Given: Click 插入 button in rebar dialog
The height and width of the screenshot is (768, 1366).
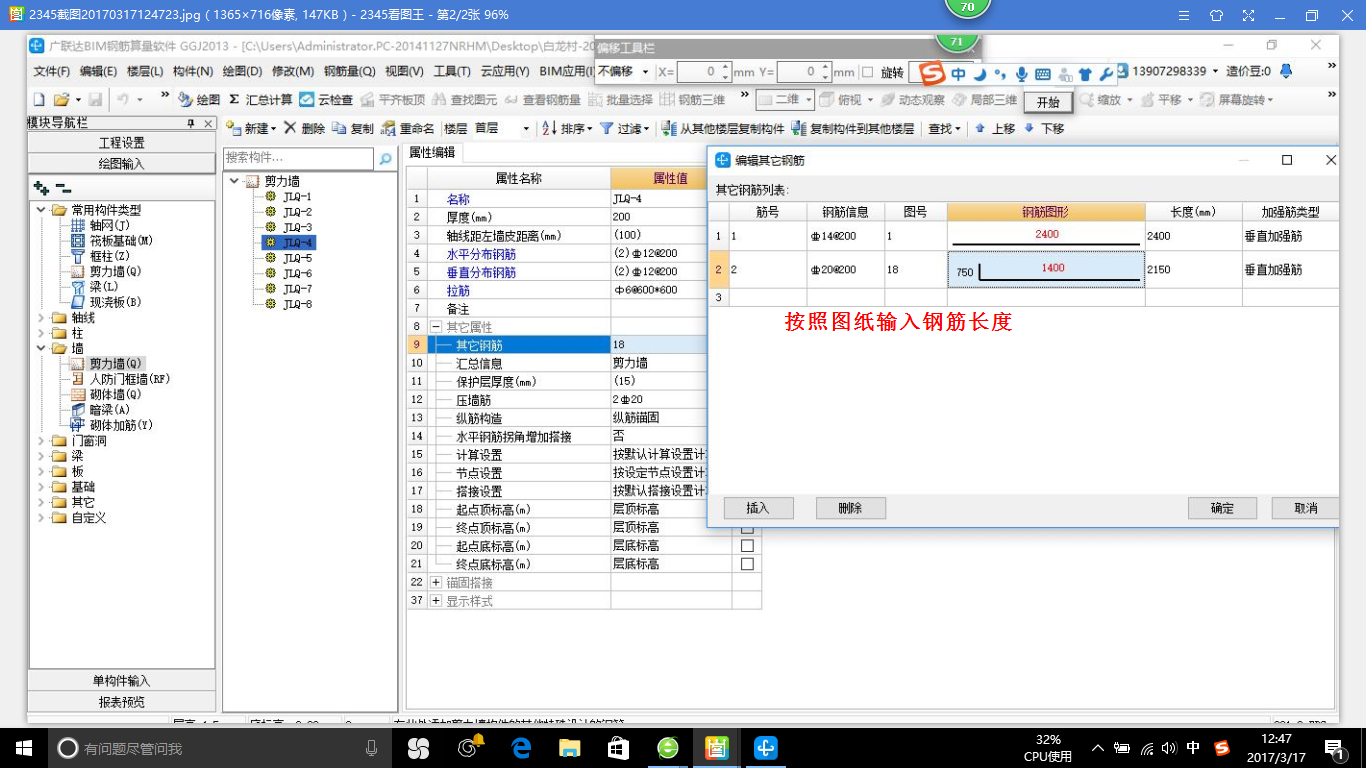Looking at the screenshot, I should 758,508.
